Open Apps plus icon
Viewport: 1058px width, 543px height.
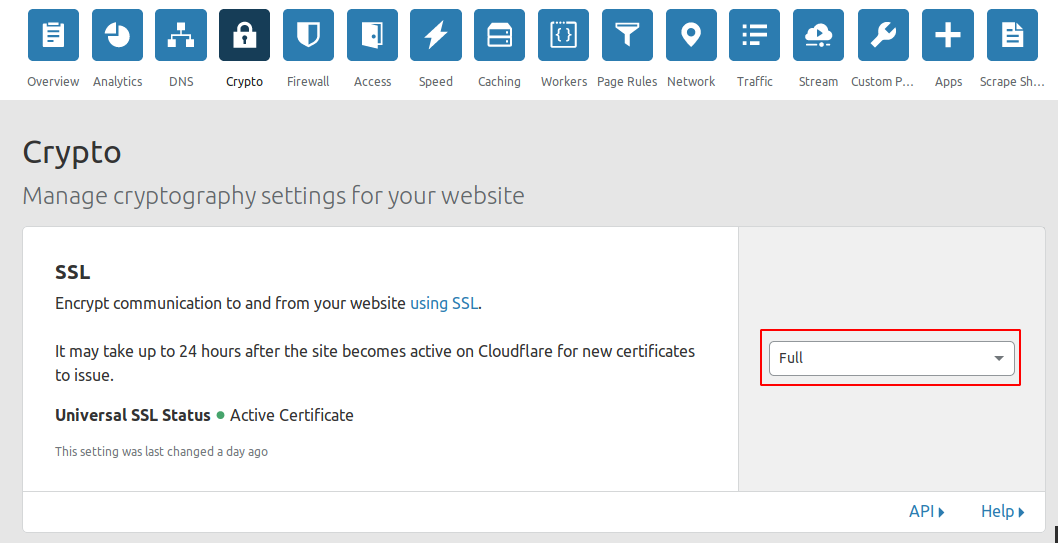(x=948, y=36)
